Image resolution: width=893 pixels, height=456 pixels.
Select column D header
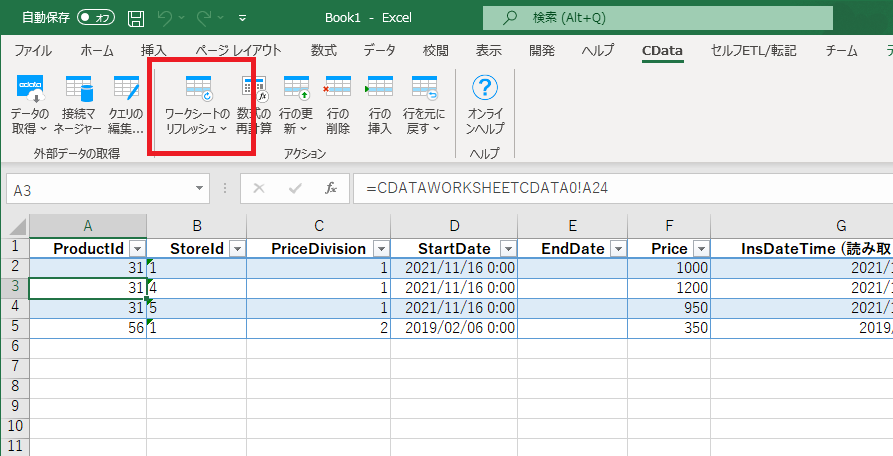[x=454, y=226]
